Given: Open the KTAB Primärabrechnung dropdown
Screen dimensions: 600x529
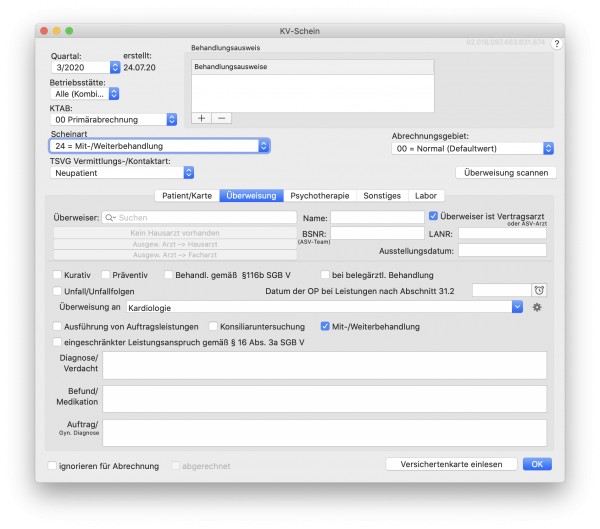Looking at the screenshot, I should [114, 119].
